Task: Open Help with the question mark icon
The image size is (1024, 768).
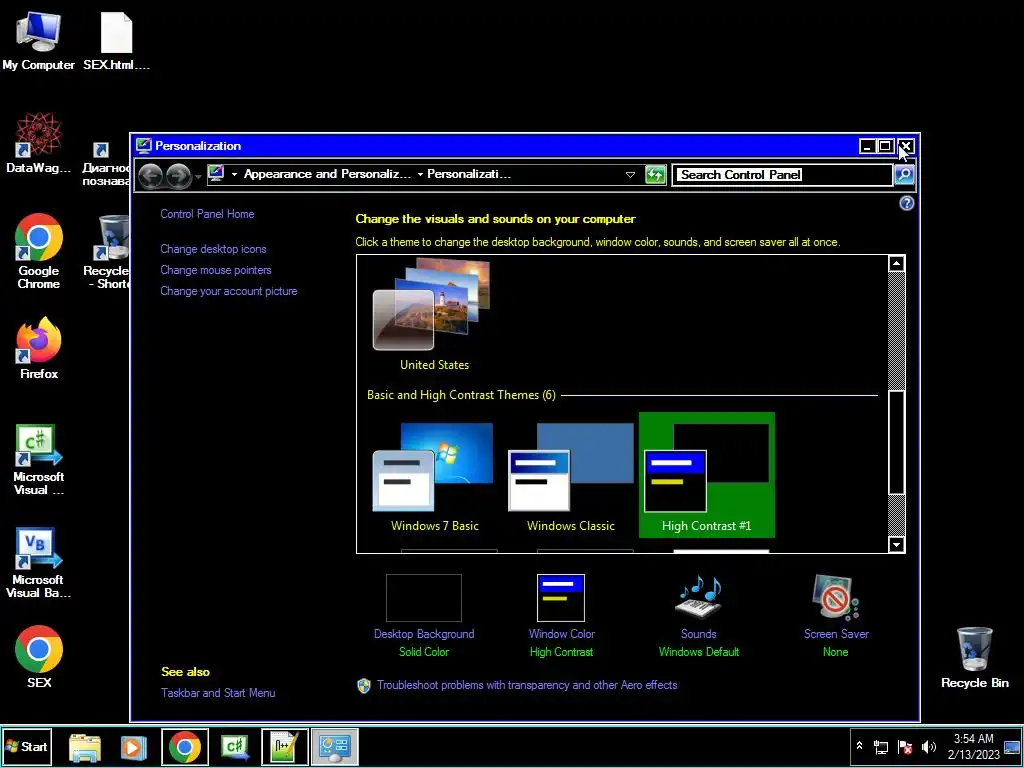Action: [x=906, y=204]
